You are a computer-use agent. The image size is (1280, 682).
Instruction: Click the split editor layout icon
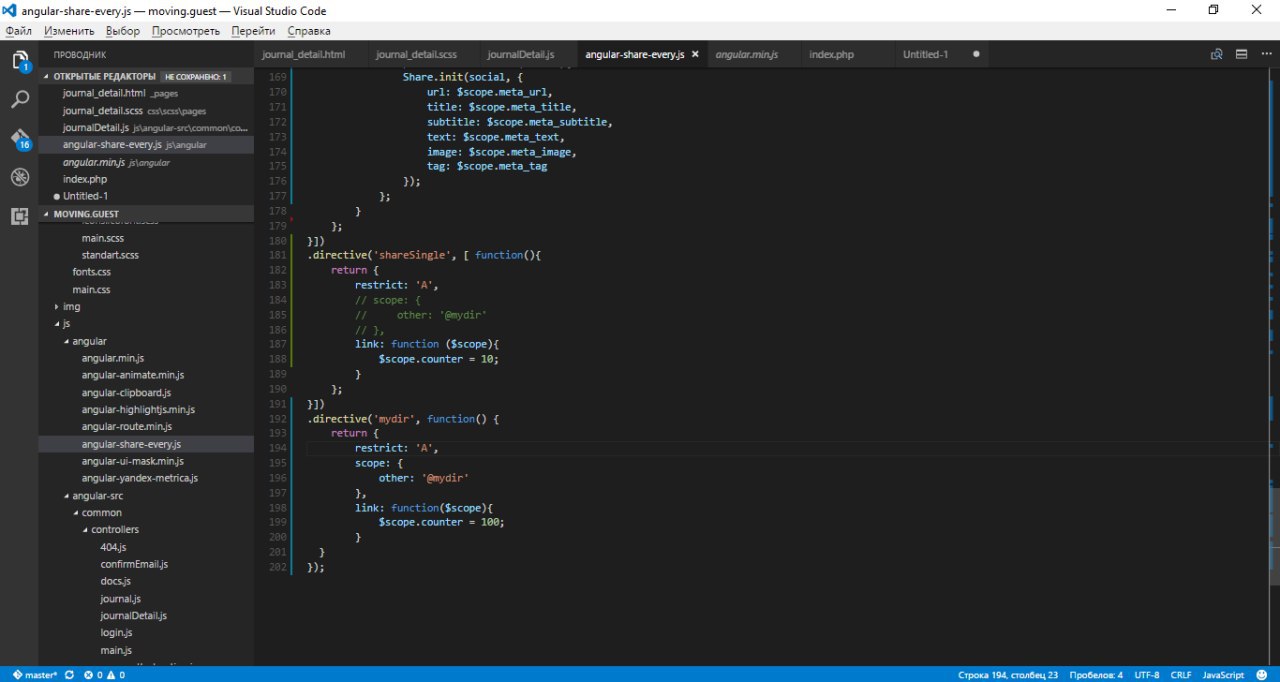coord(1241,54)
